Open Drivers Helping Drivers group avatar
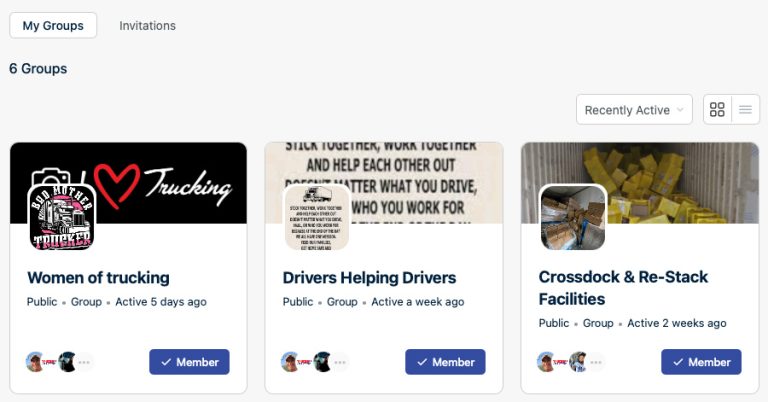This screenshot has width=768, height=402. 317,217
